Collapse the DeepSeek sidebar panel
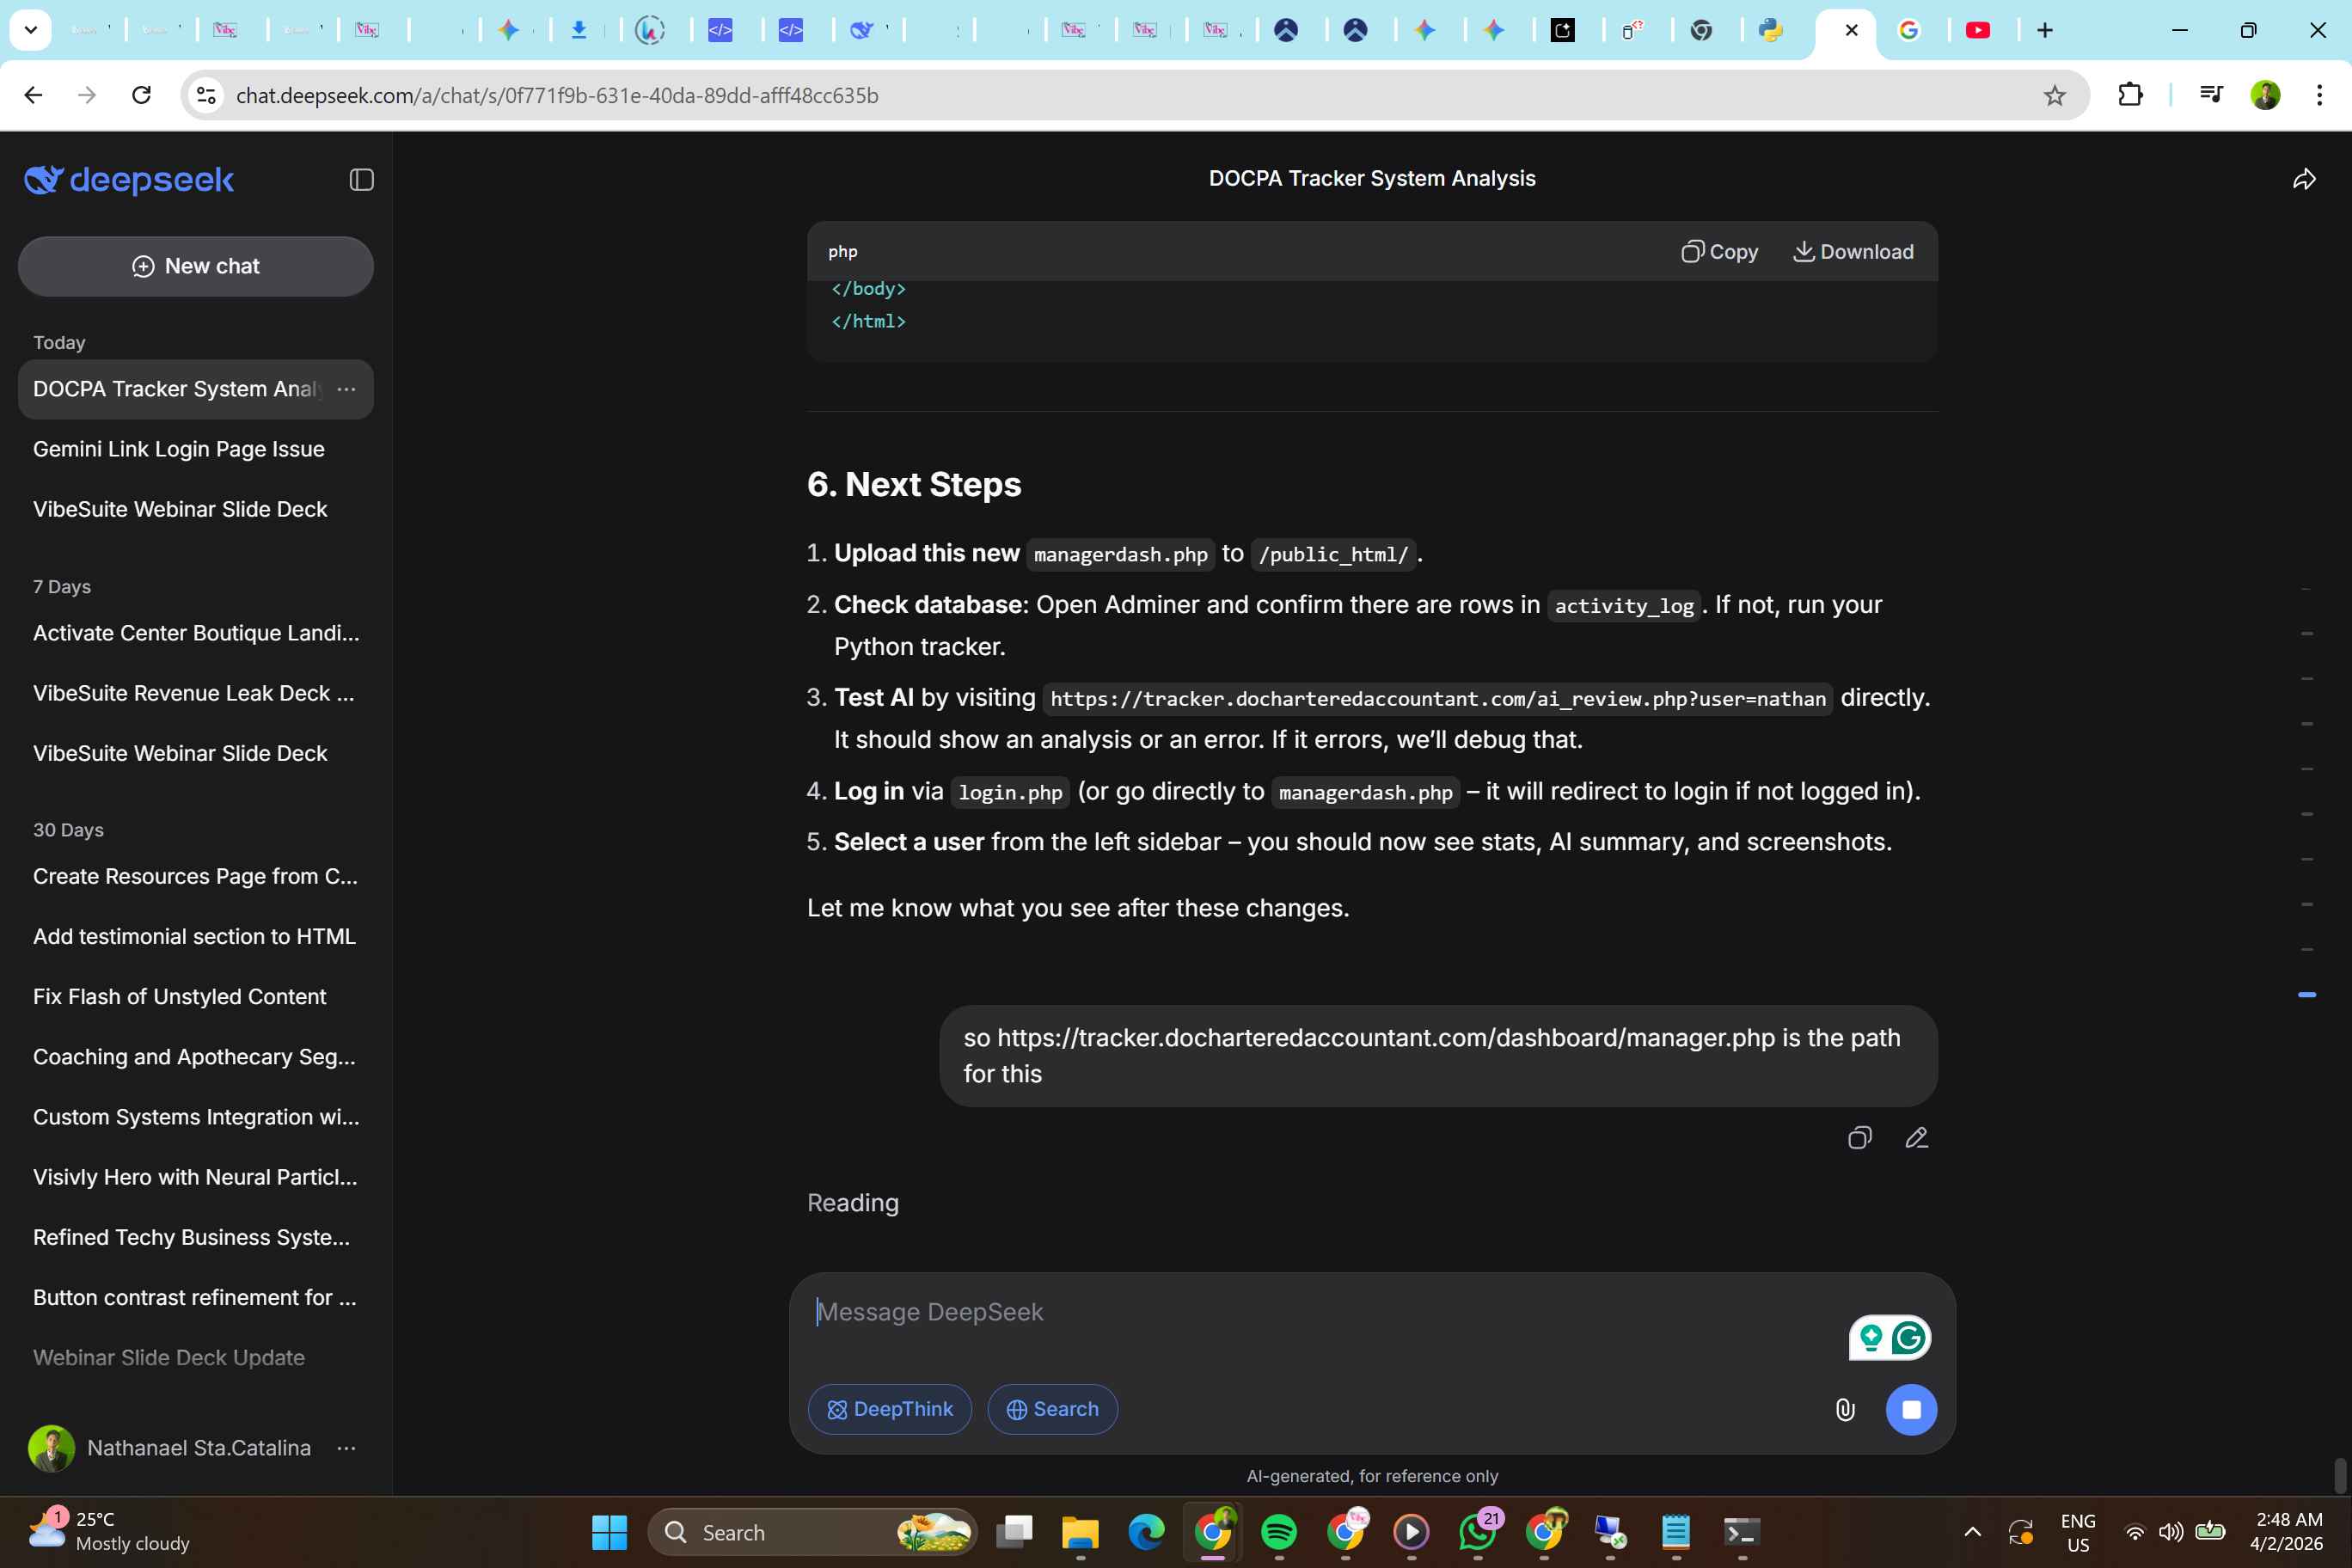The height and width of the screenshot is (1568, 2352). (361, 180)
